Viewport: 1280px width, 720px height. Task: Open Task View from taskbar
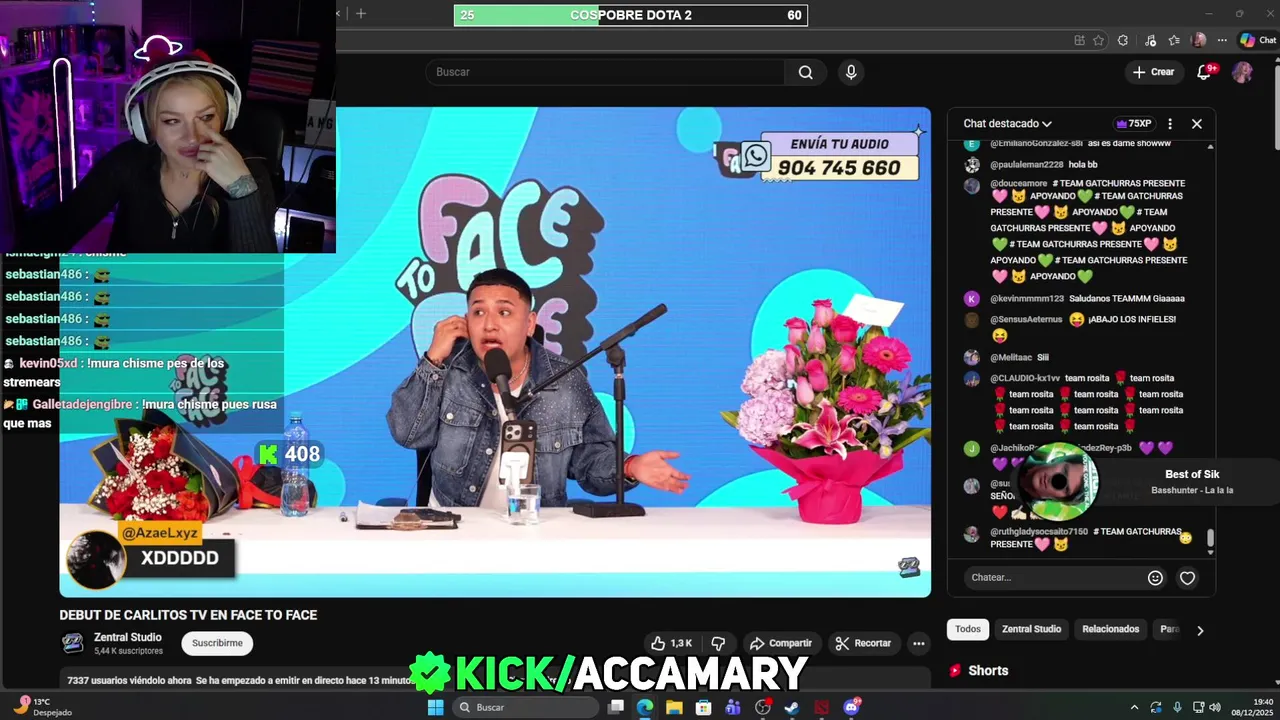click(616, 707)
